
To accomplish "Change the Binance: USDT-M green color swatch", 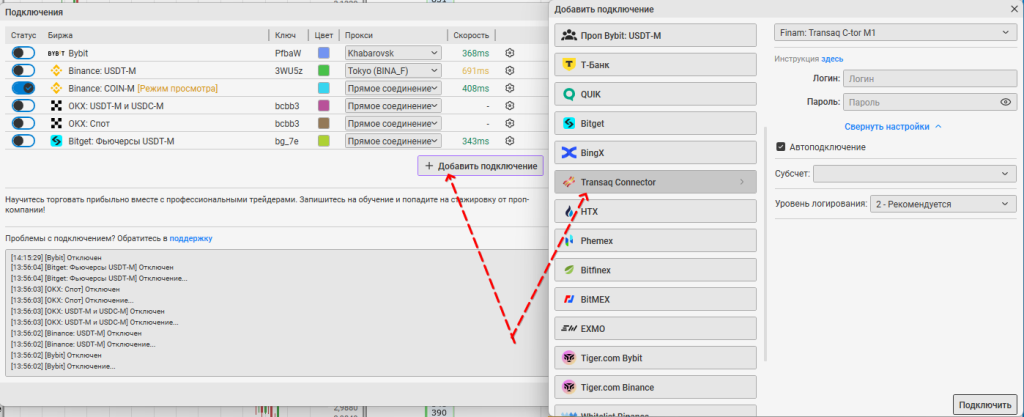I will (x=323, y=70).
